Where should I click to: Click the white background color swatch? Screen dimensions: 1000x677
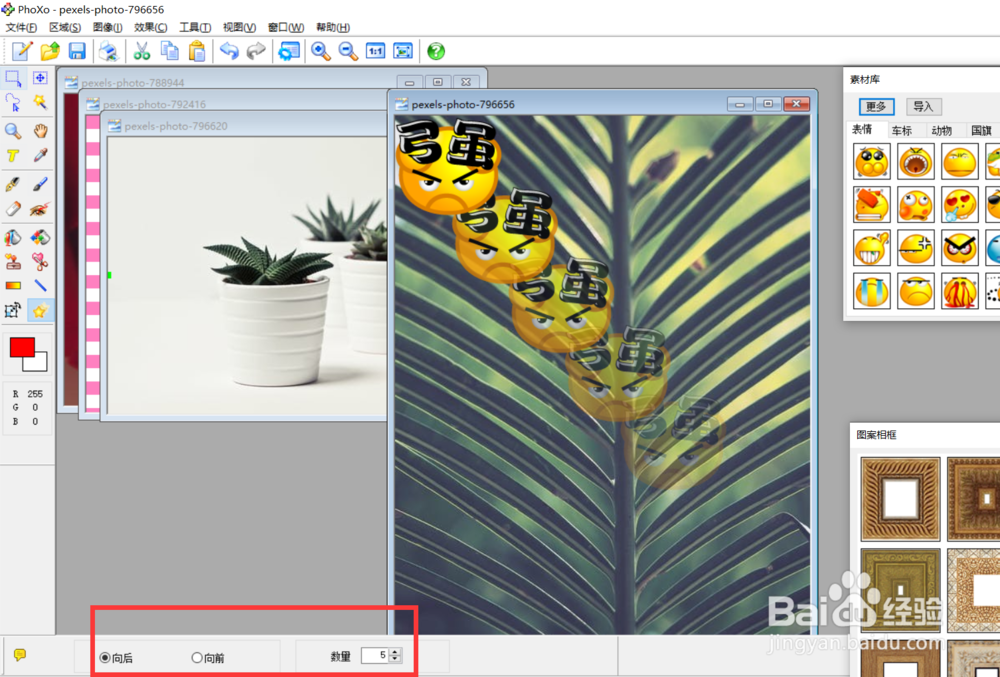[x=40, y=363]
